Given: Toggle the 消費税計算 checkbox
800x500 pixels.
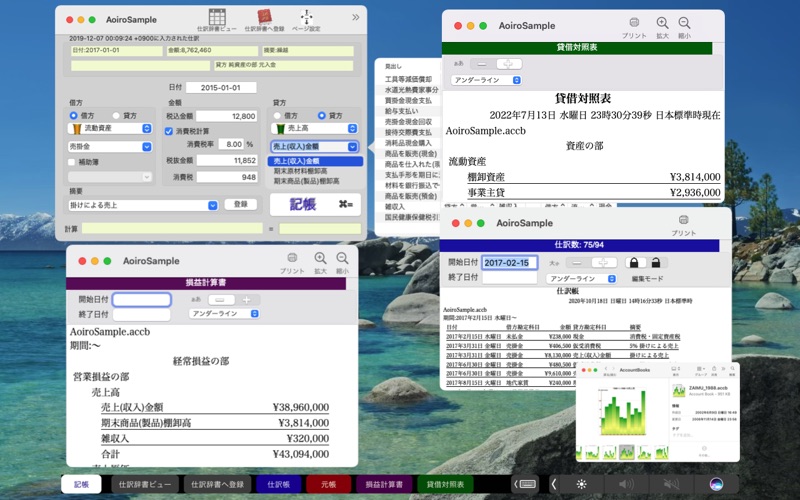Looking at the screenshot, I should [x=169, y=131].
